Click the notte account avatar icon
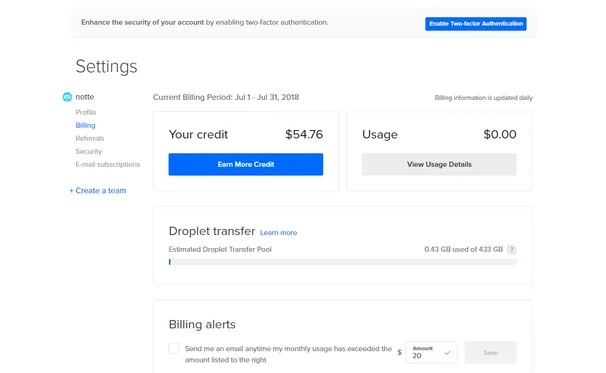The width and height of the screenshot is (606, 373). click(67, 97)
